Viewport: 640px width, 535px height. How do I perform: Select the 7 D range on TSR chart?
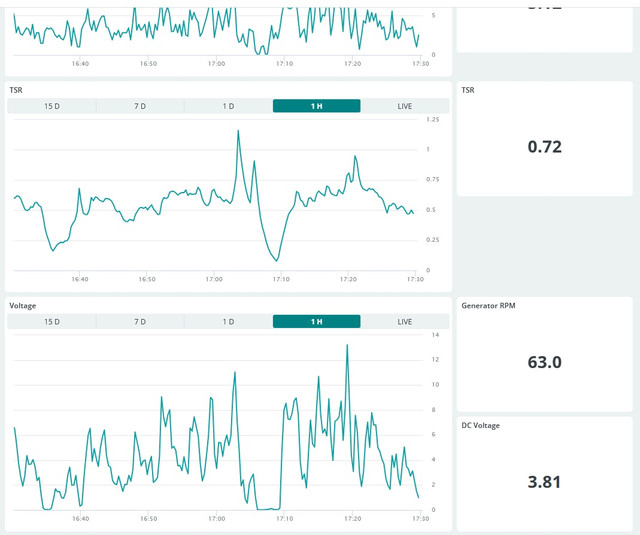tap(140, 106)
